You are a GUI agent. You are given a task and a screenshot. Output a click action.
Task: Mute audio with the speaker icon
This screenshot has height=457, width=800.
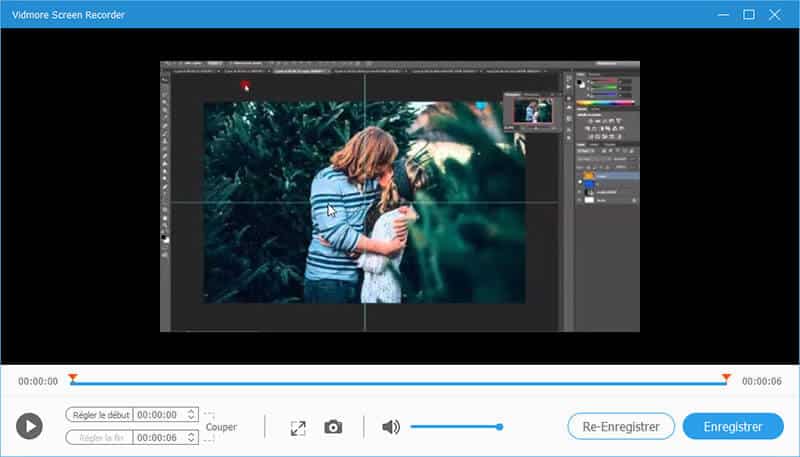pos(391,427)
